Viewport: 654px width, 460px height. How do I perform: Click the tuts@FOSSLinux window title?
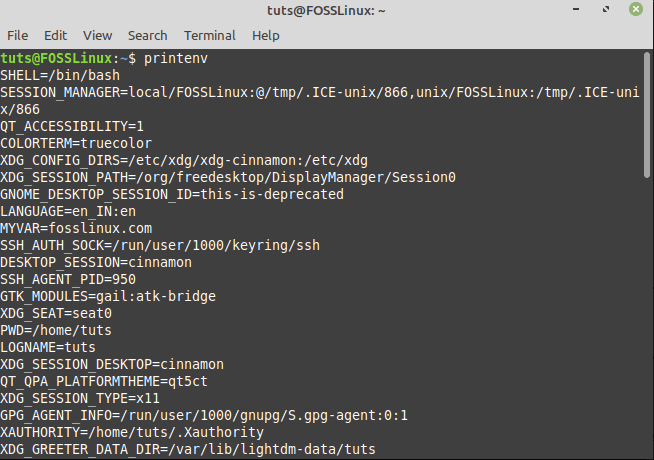(326, 10)
